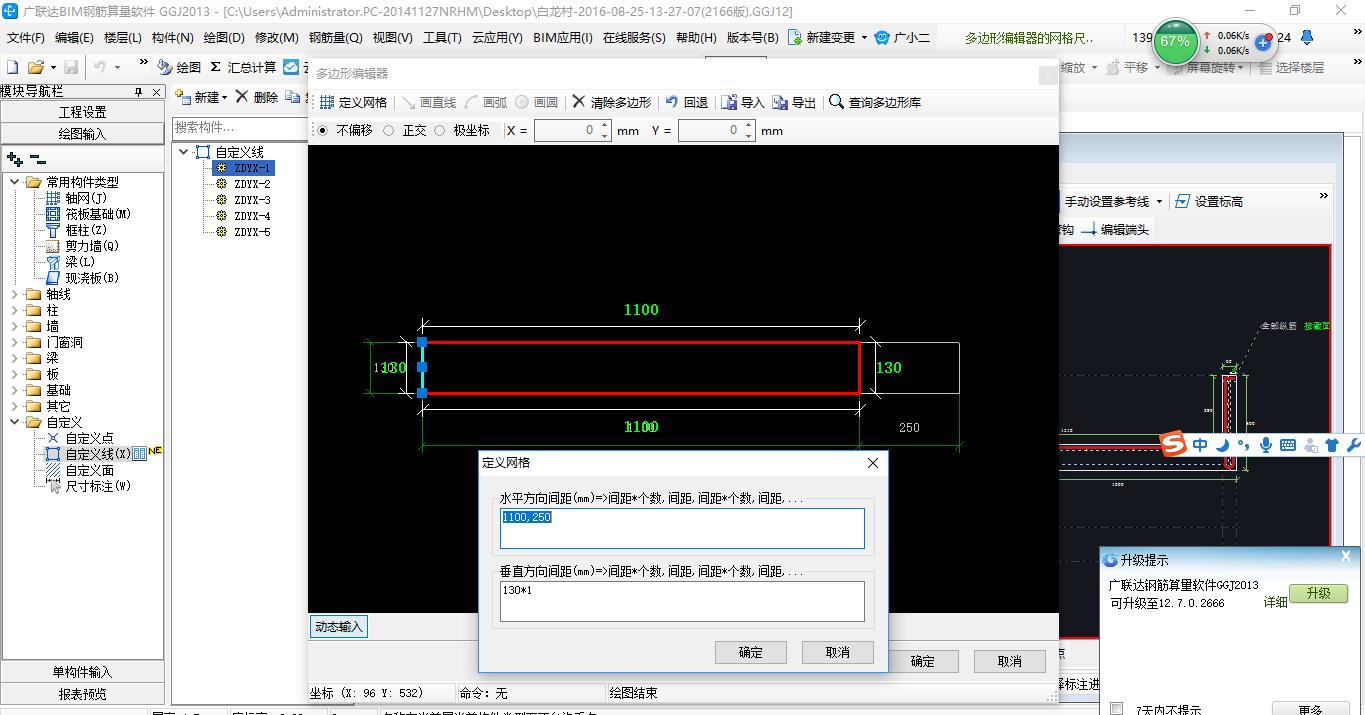Click the 汇总计算 sigma icon

tap(215, 67)
